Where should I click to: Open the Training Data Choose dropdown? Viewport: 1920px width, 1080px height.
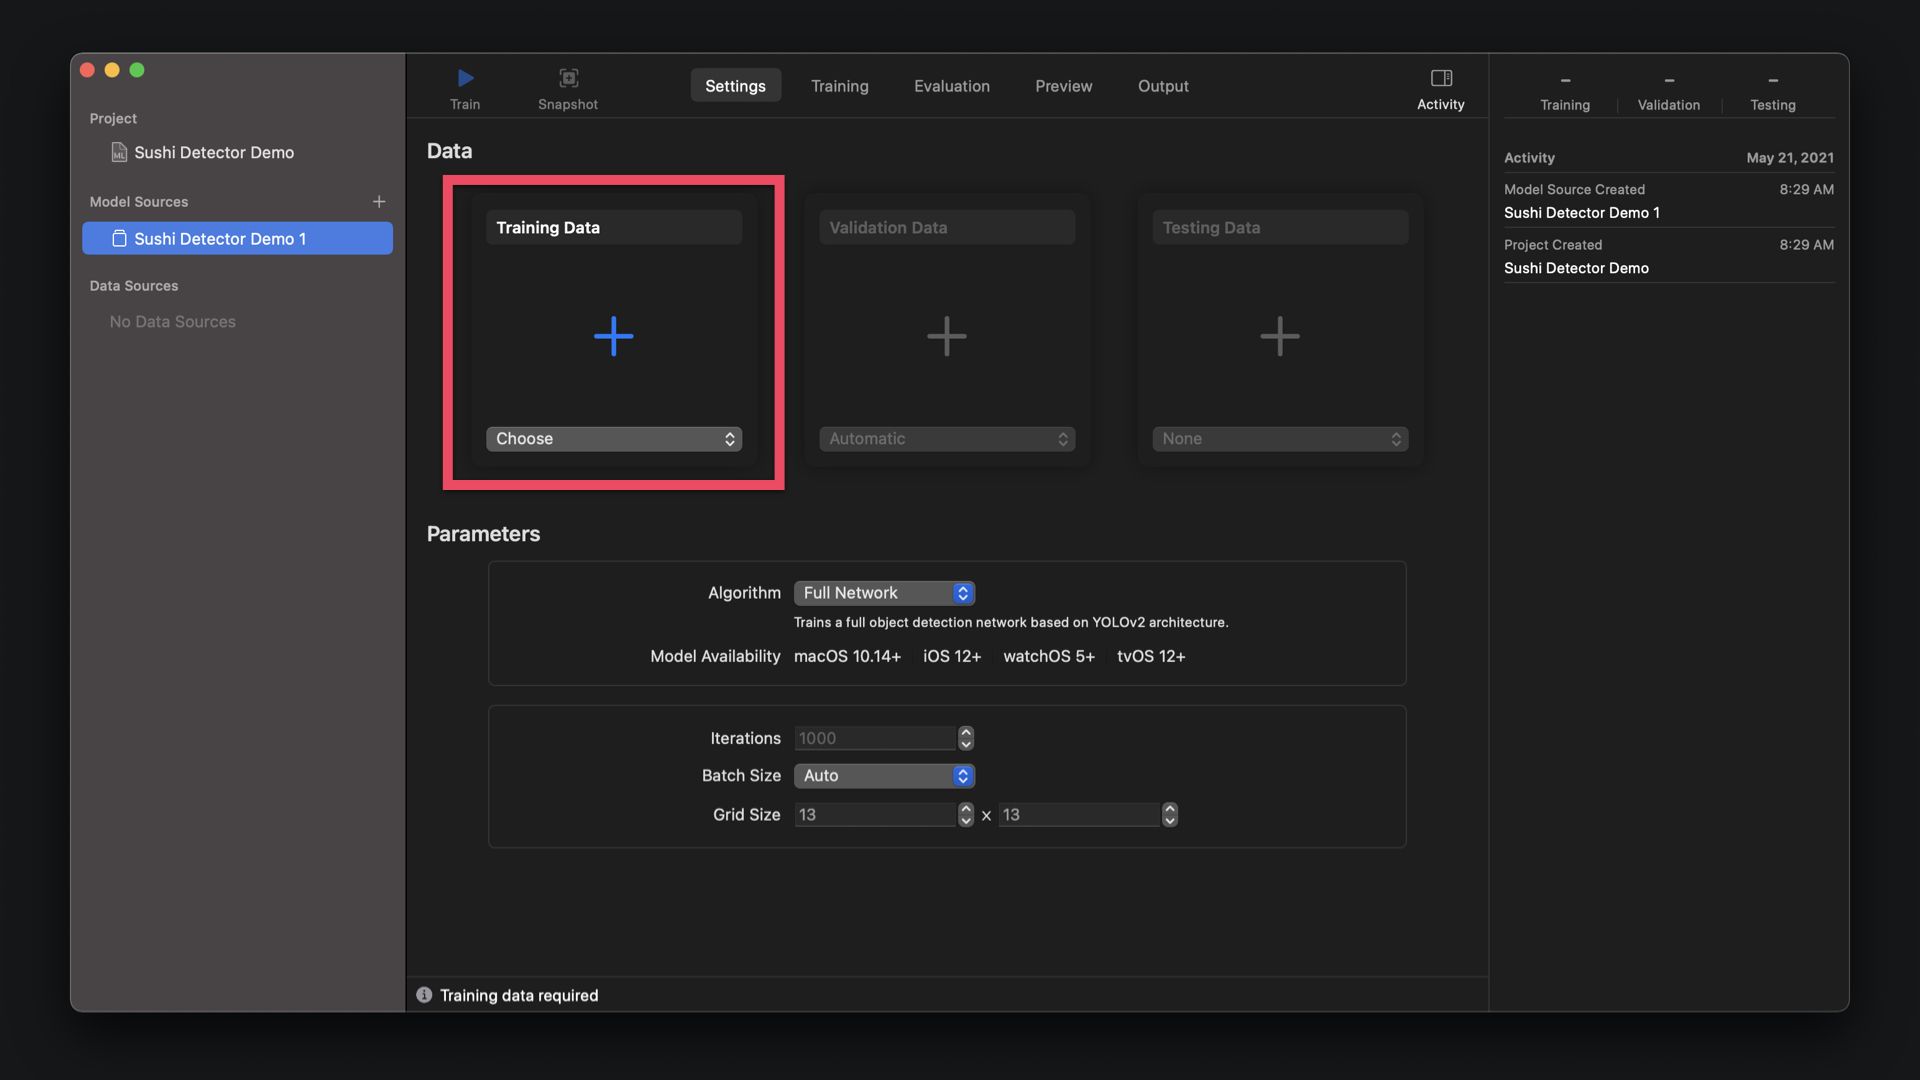coord(613,439)
